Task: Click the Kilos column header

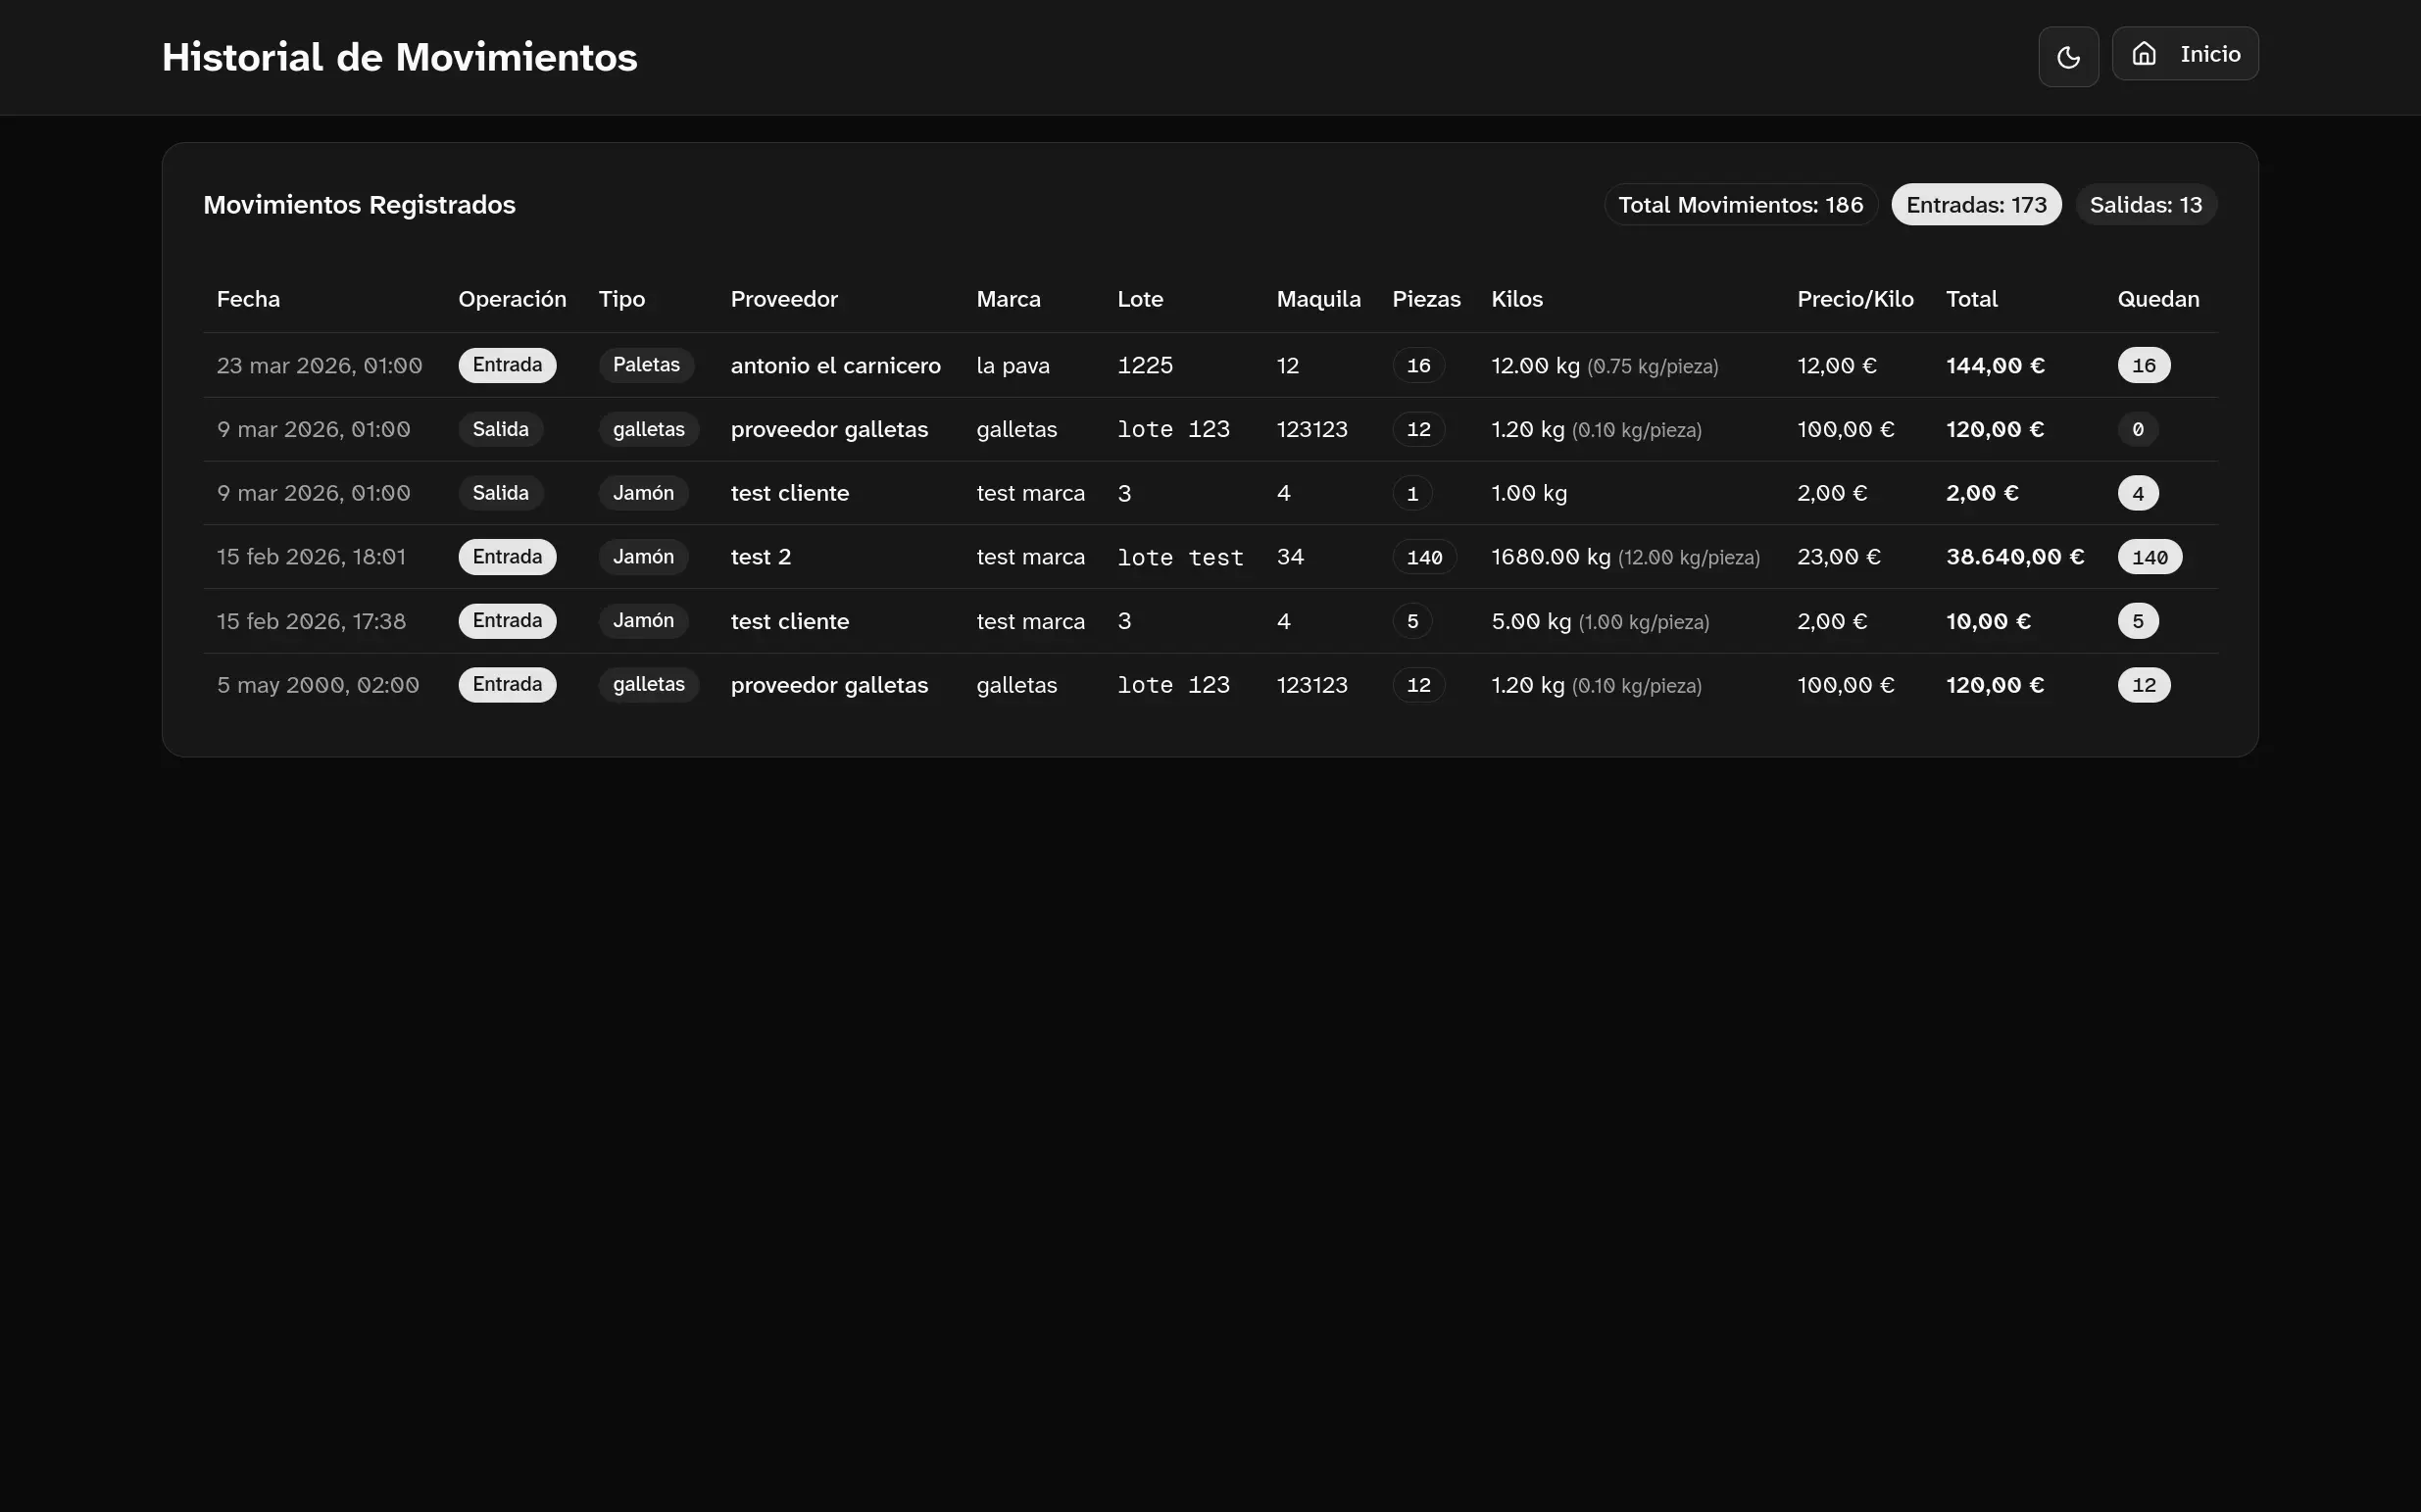Action: pos(1516,299)
